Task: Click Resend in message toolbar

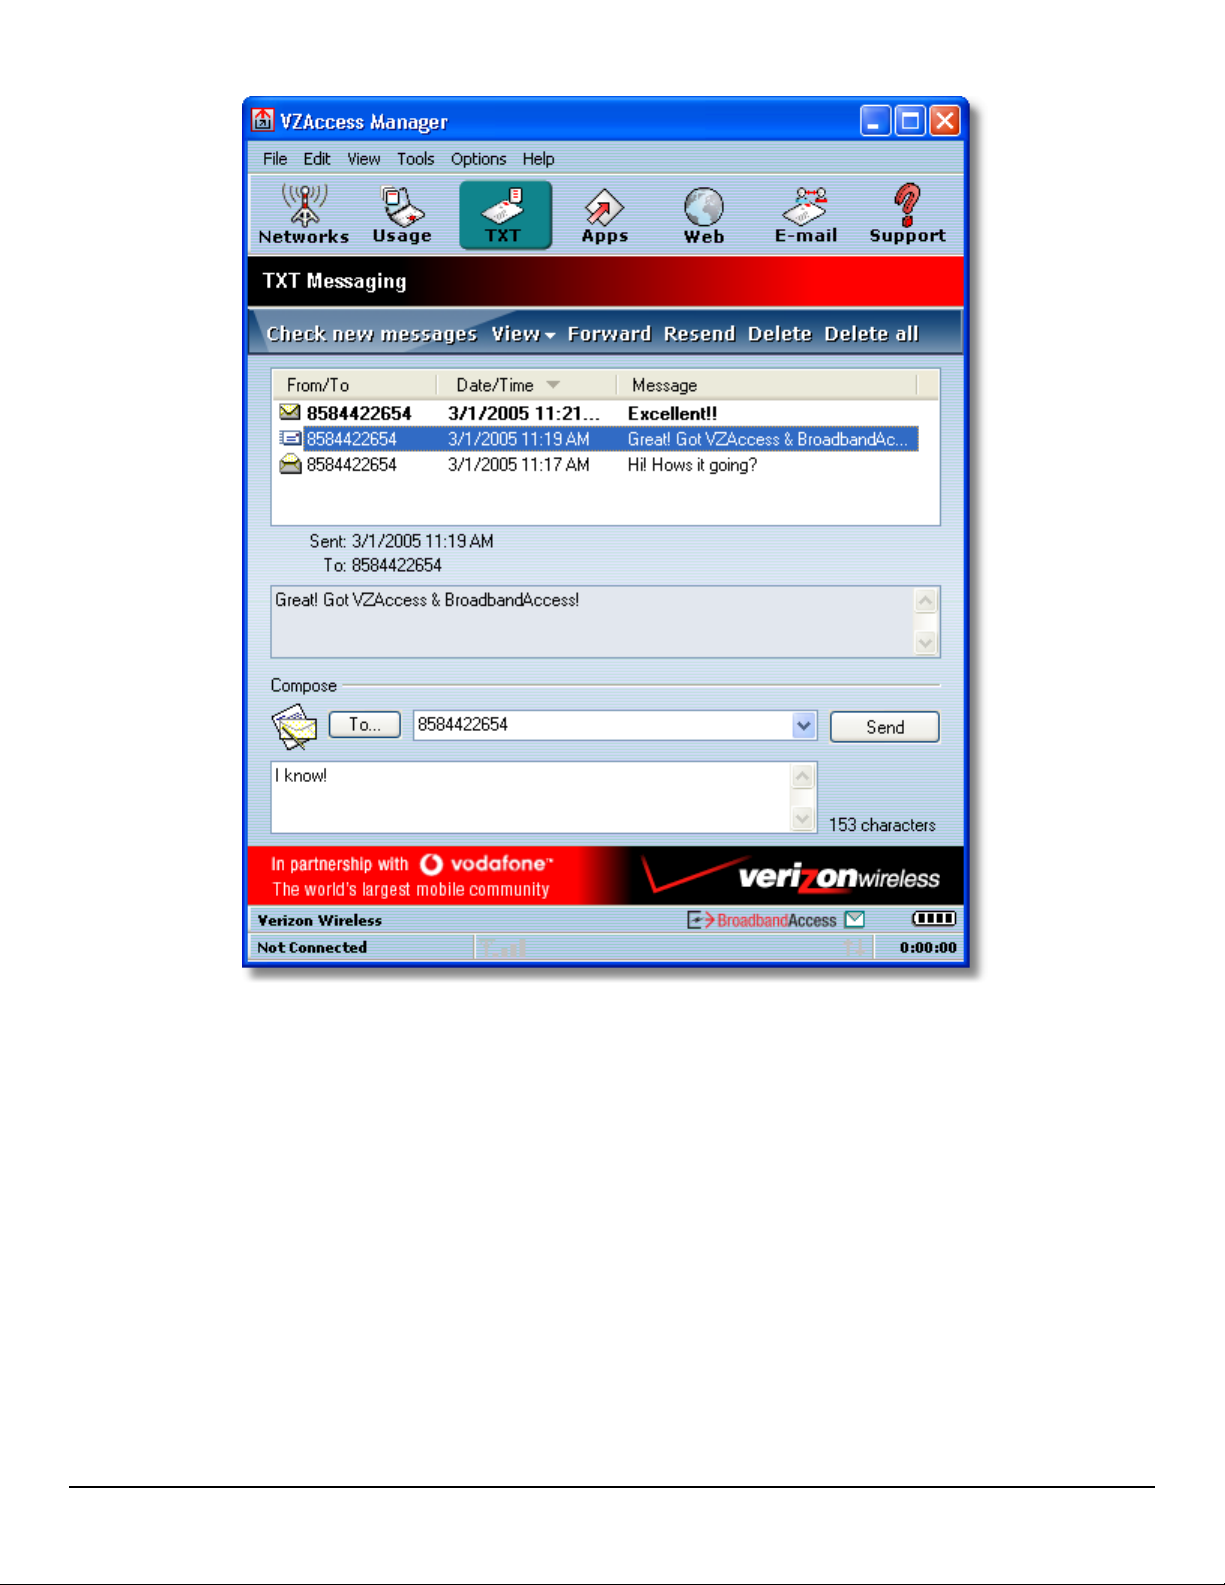Action: (x=699, y=334)
